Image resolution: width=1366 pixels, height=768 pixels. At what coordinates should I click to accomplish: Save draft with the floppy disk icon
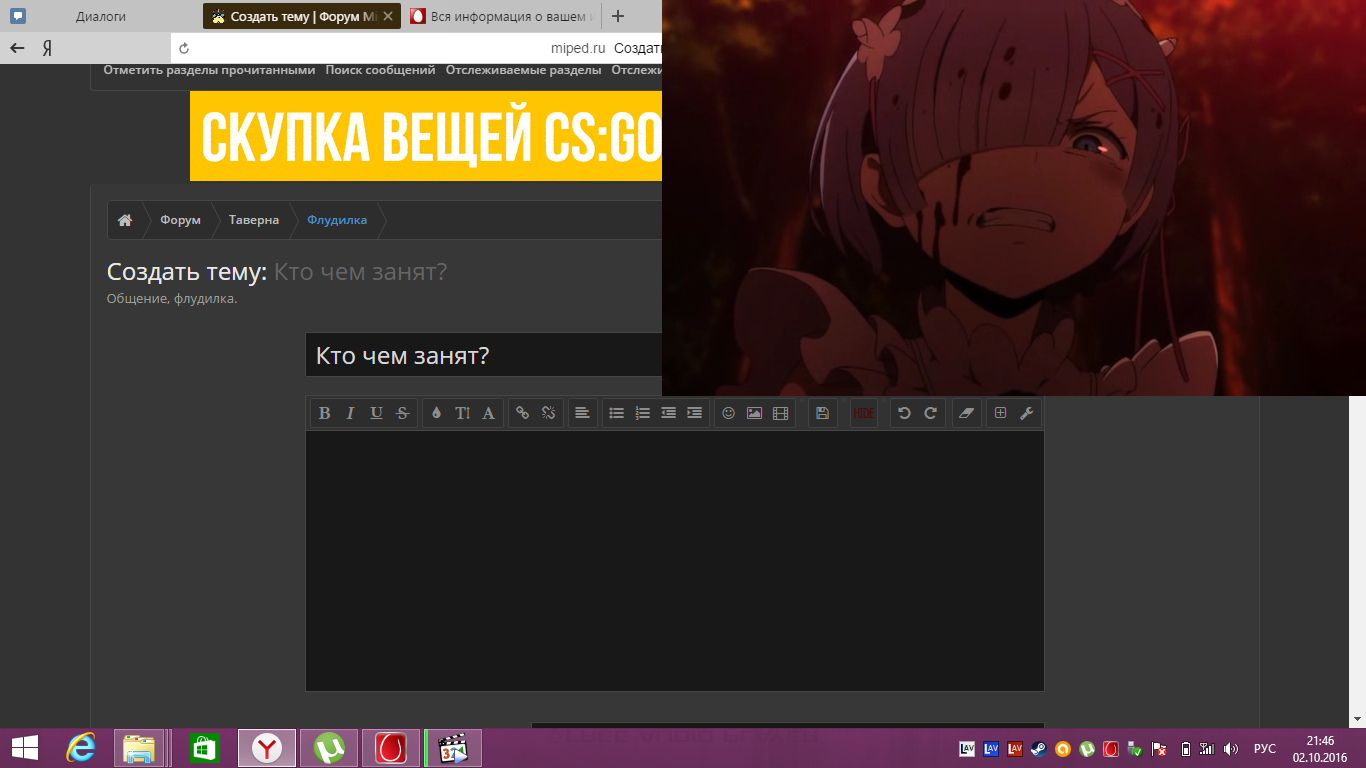tap(822, 413)
